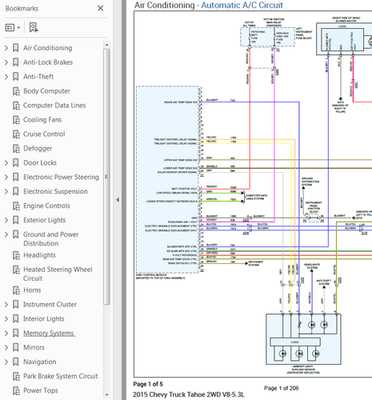Screen dimensions: 372x400
Task: Open the Park Brake System Circuit bookmark
Action: [61, 376]
